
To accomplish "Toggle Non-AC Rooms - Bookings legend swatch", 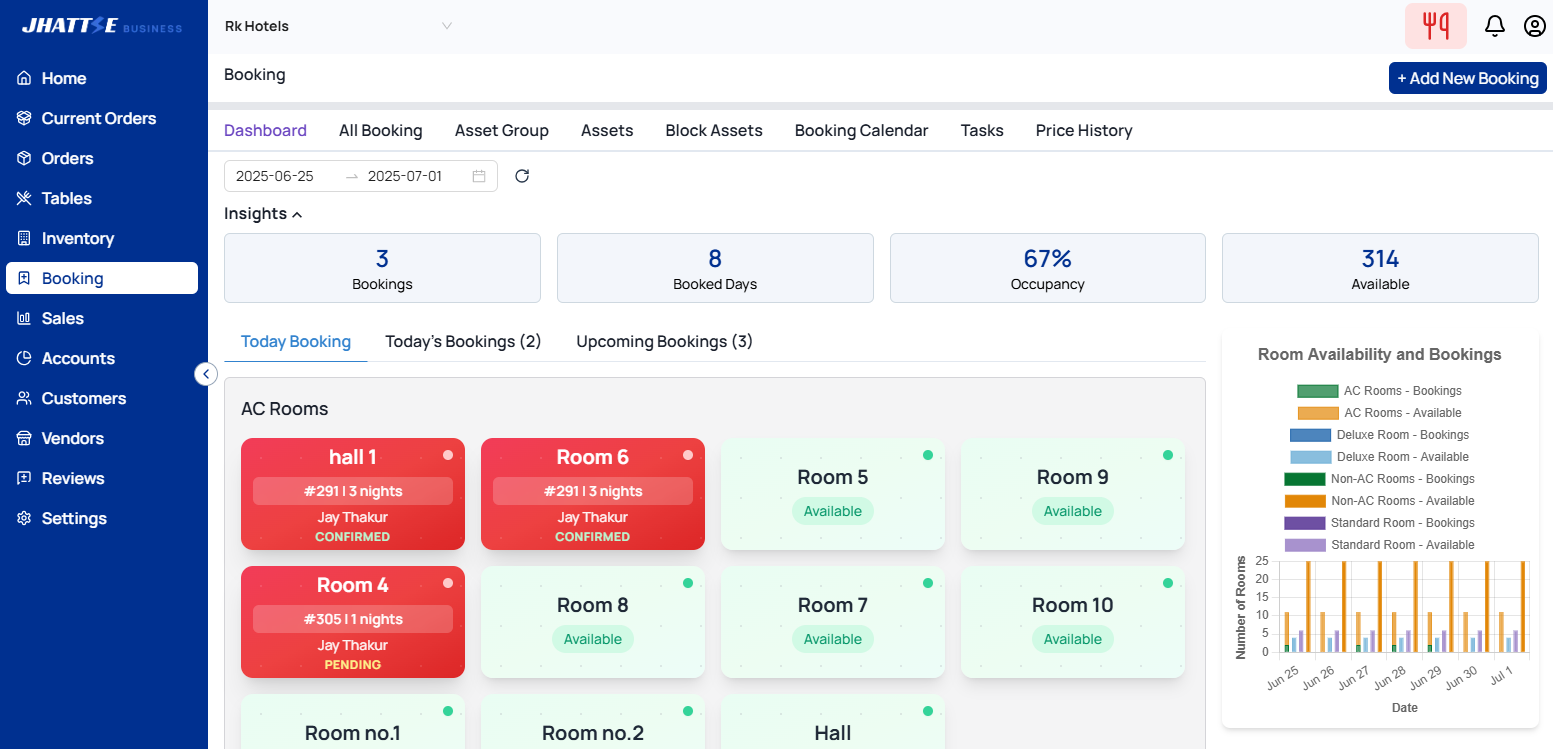I will coord(1304,479).
